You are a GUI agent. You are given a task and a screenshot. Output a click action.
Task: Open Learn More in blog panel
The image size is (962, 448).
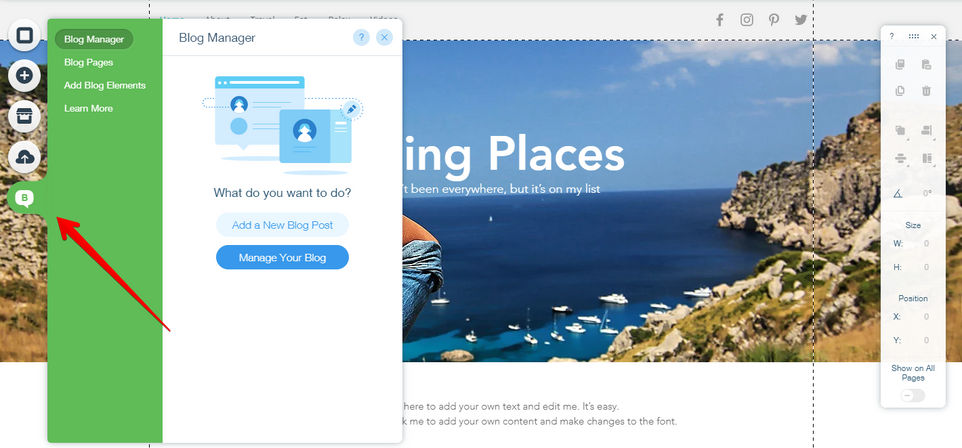click(x=88, y=108)
